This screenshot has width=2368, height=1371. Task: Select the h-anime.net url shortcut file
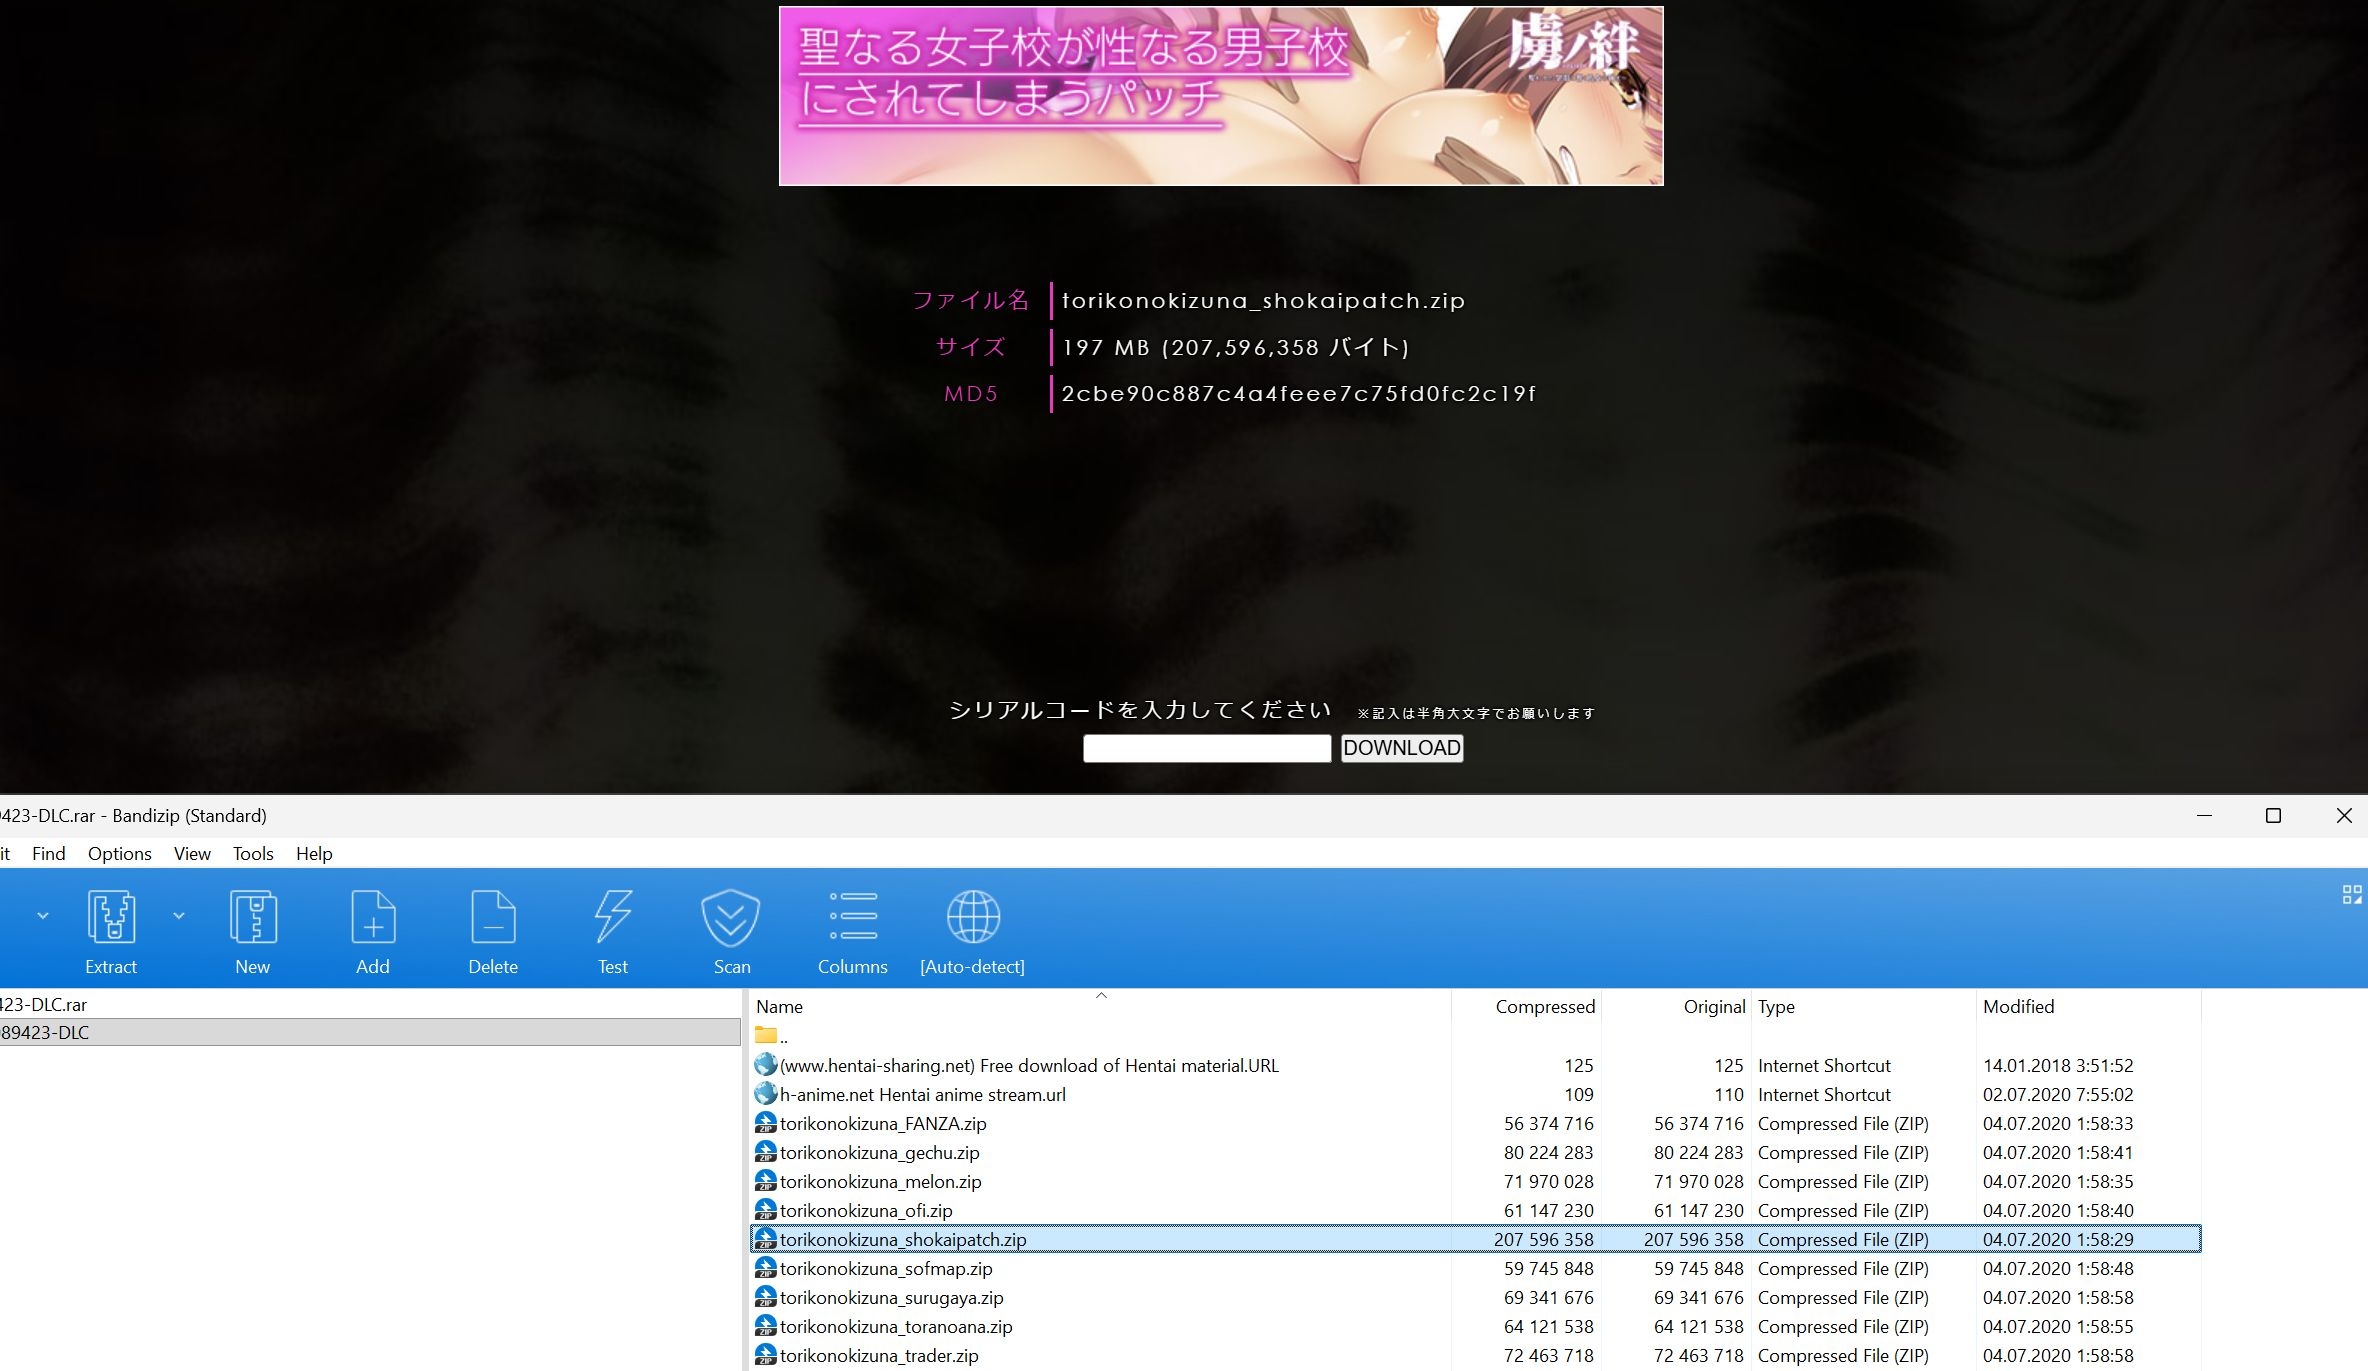click(1475, 1094)
